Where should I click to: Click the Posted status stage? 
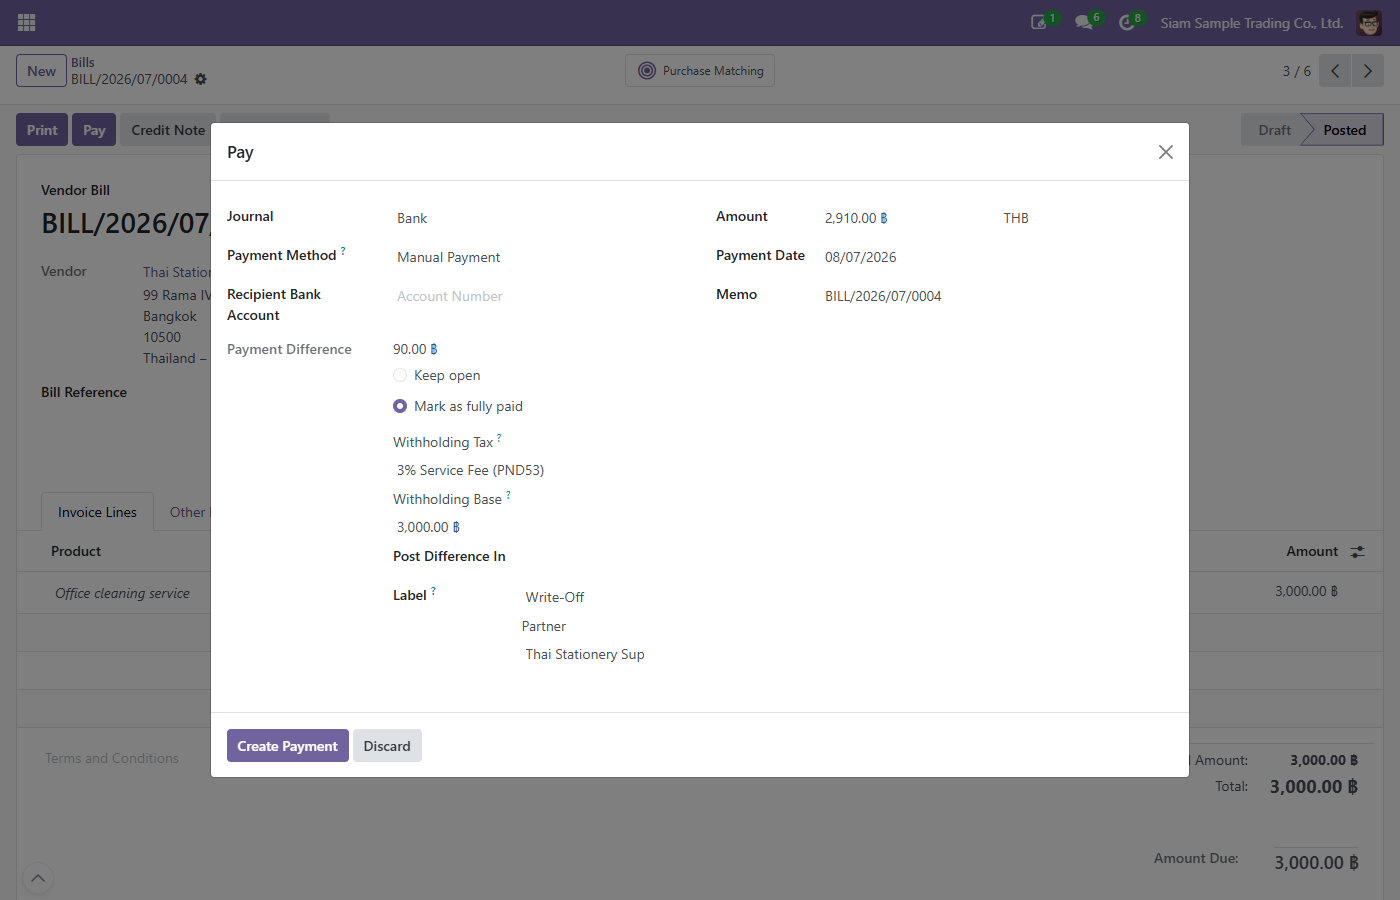point(1343,130)
